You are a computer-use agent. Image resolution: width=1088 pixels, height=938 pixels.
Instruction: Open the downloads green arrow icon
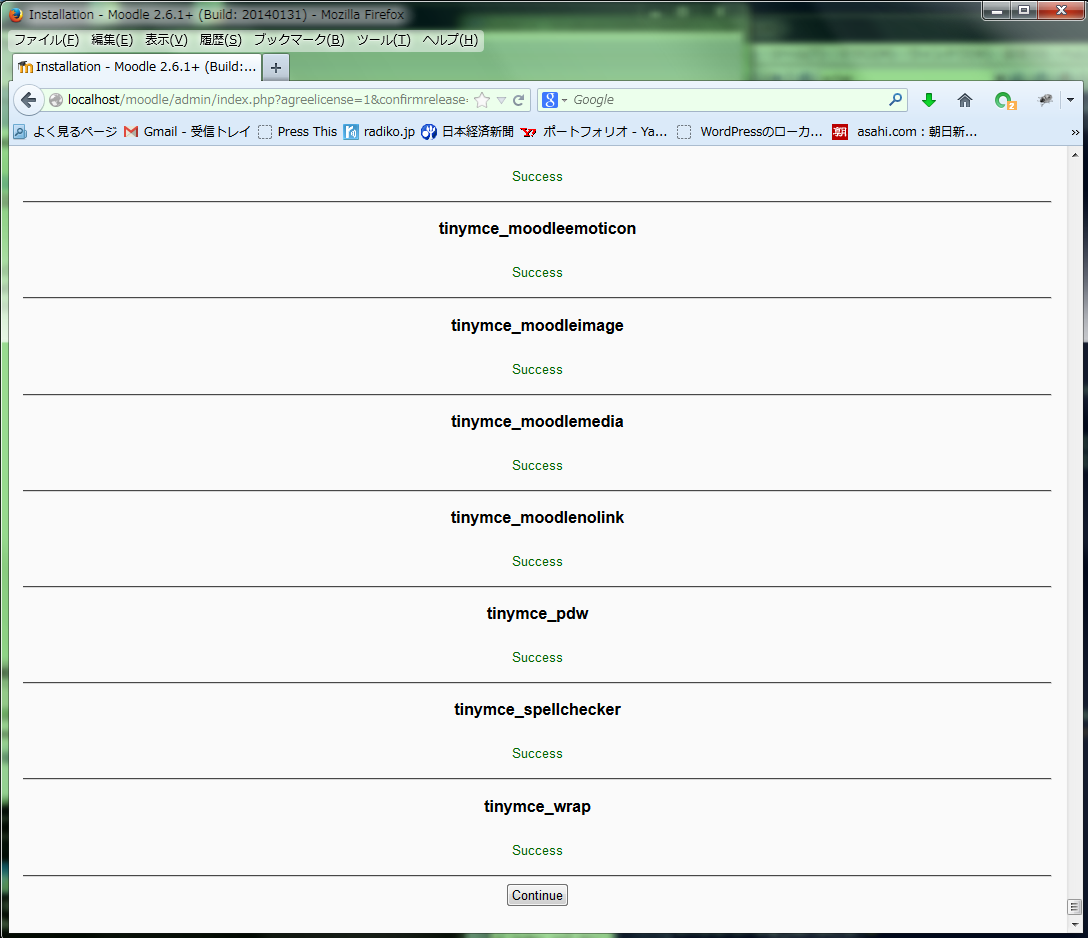click(x=928, y=100)
